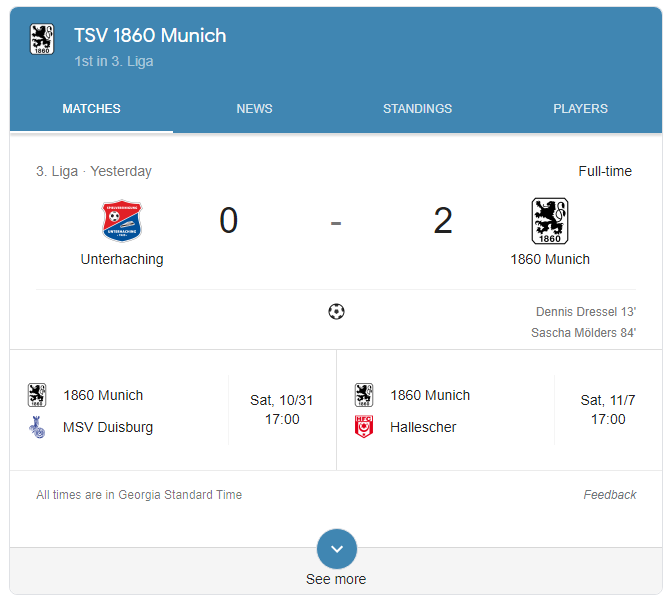Switch to the Standings tab
Screen dimensions: 671x597
pyautogui.click(x=418, y=109)
